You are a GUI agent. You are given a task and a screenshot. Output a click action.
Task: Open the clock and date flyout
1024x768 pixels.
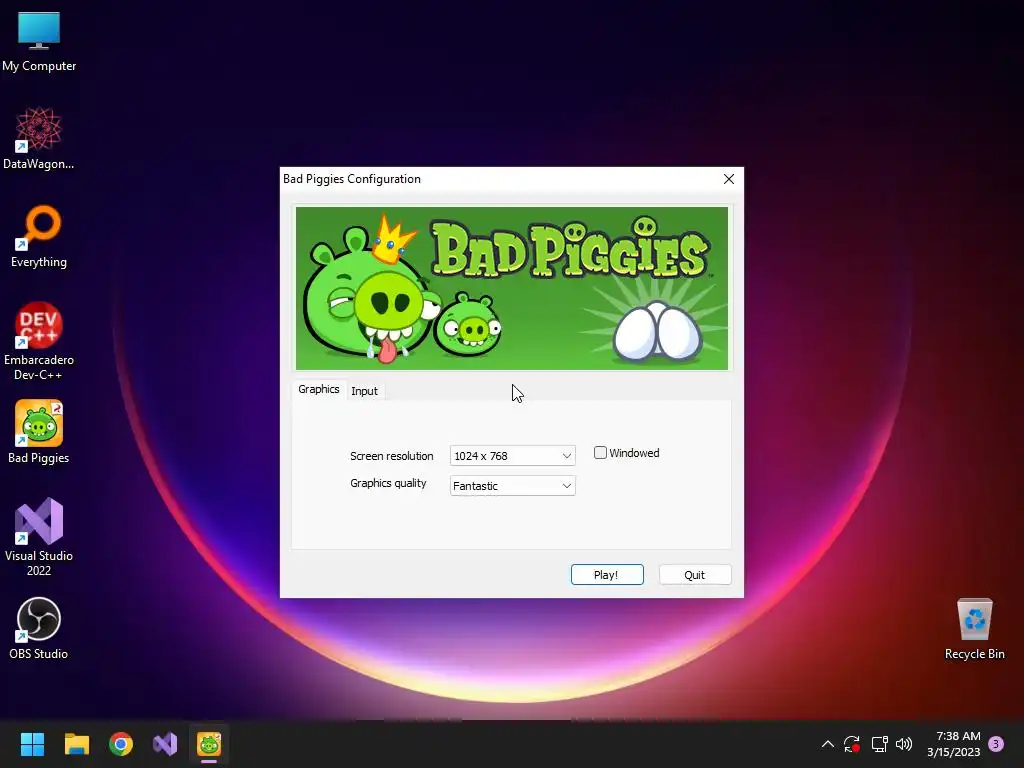tap(953, 744)
